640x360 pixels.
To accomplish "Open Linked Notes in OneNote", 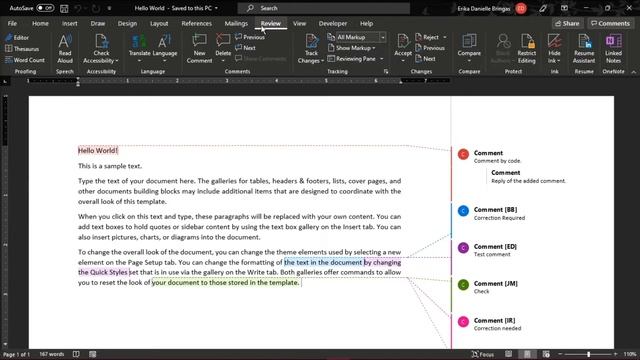I will tap(613, 49).
